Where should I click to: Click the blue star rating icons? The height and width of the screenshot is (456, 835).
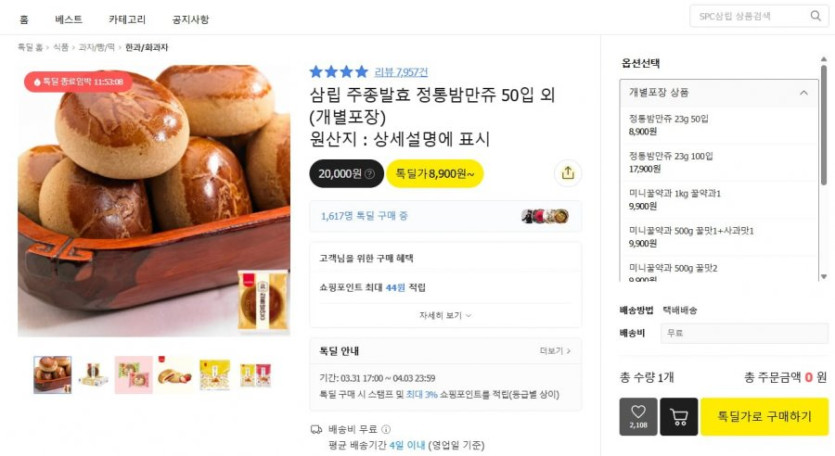(339, 71)
